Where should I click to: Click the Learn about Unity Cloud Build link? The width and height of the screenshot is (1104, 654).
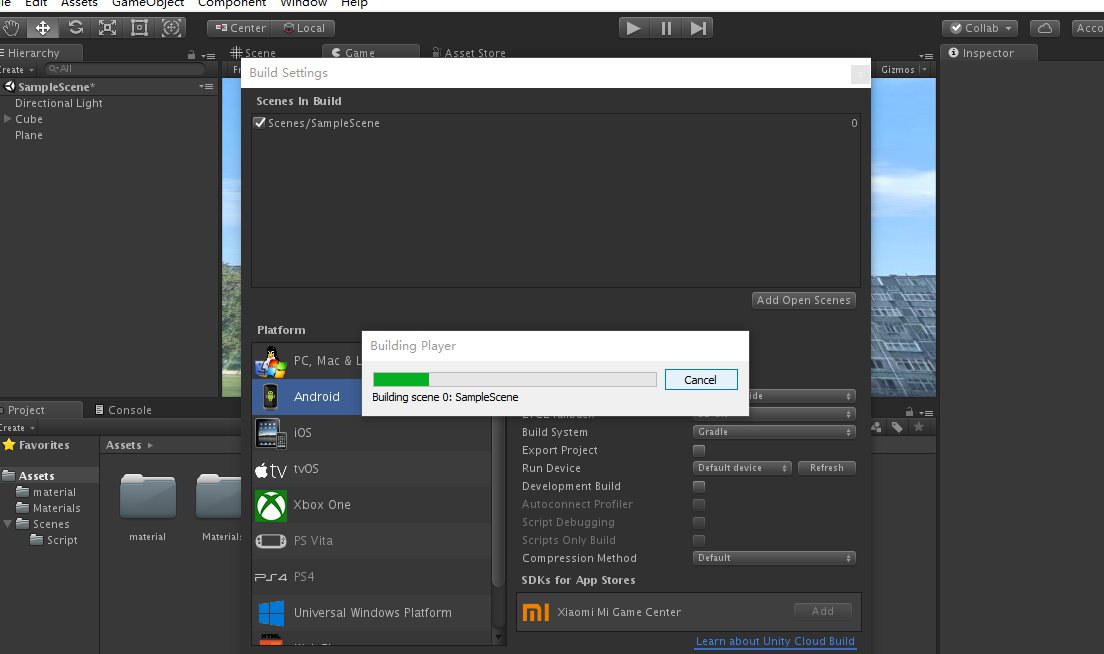(774, 641)
